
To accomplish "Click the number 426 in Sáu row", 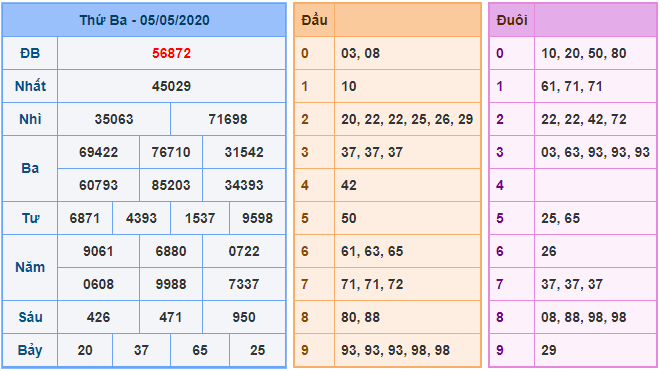I will 98,317.
